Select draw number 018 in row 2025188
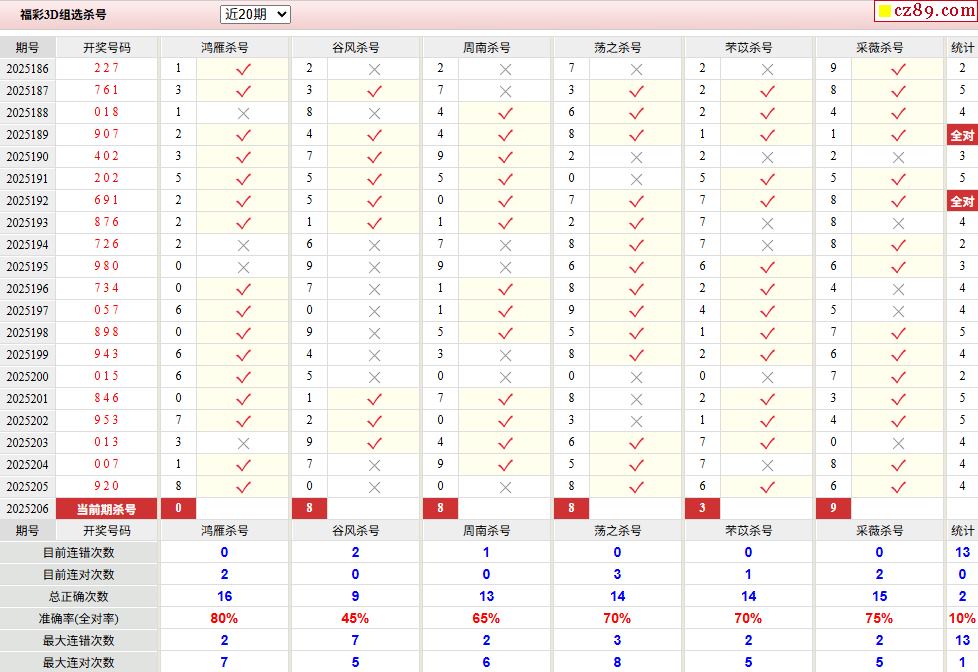 pyautogui.click(x=107, y=112)
